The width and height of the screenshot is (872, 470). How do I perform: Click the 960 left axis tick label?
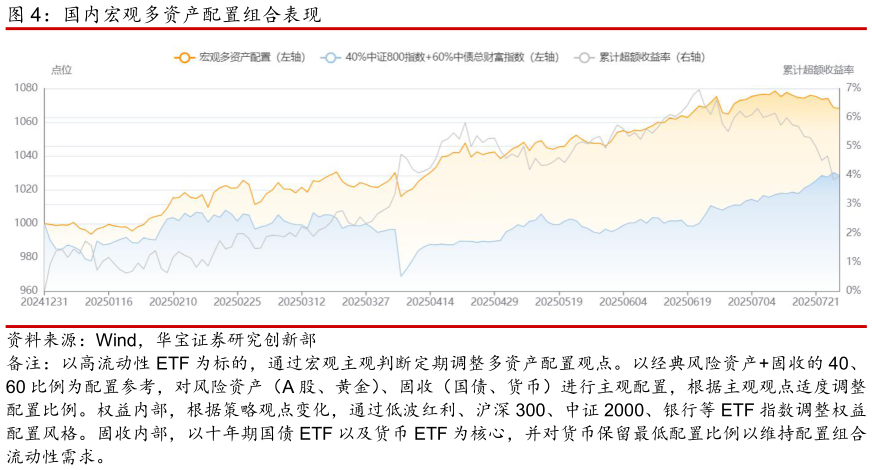click(x=29, y=291)
